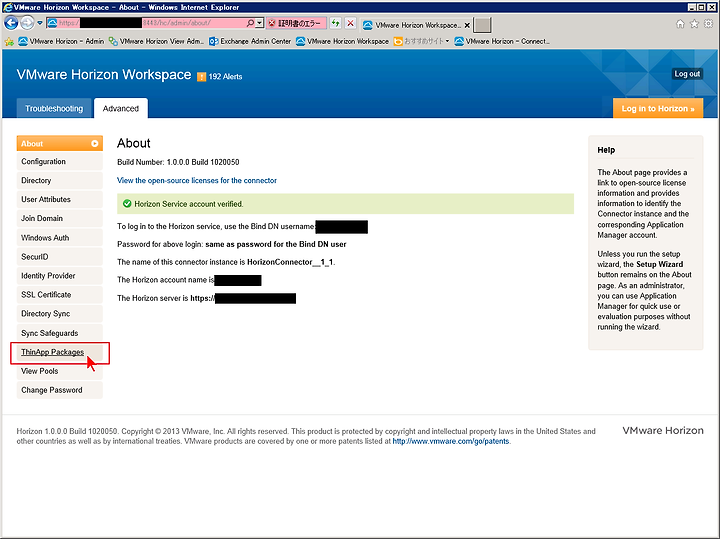Screen dimensions: 720x539
Task: Open Windows Auth in the sidebar
Action: click(x=60, y=238)
